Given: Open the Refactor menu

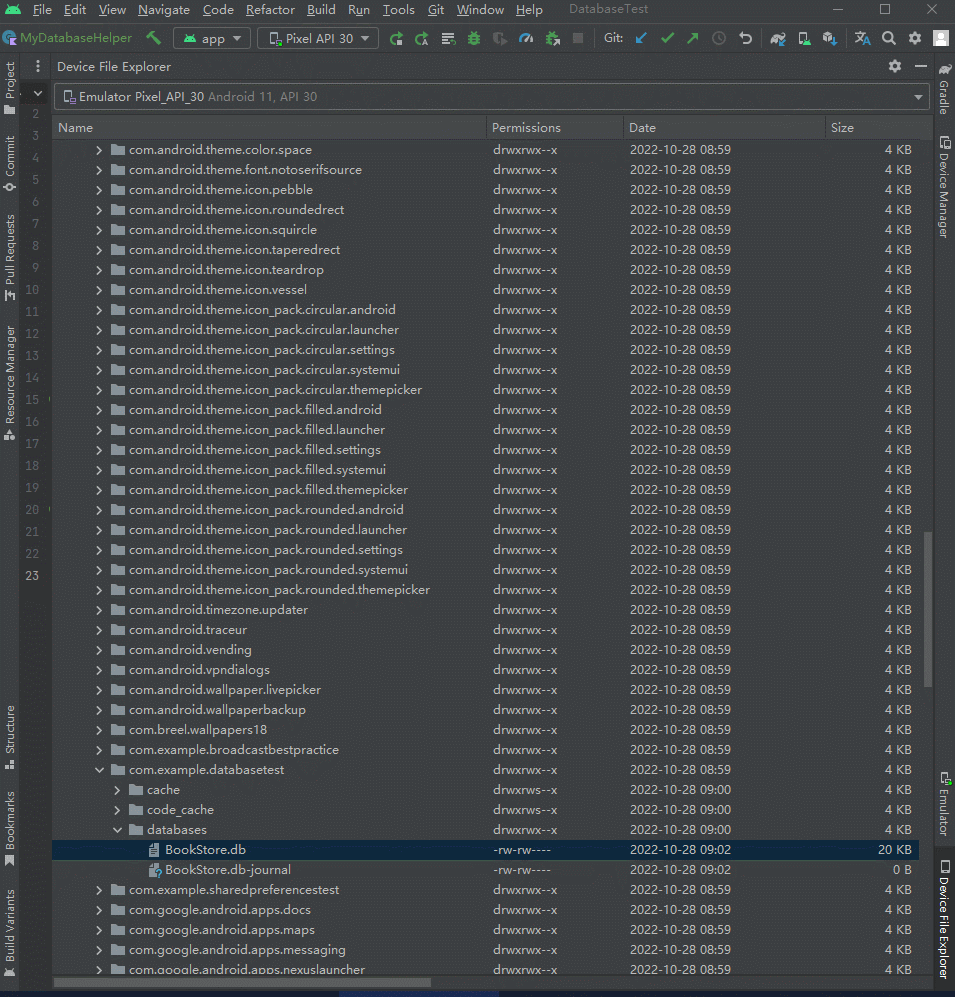Looking at the screenshot, I should click(x=270, y=10).
